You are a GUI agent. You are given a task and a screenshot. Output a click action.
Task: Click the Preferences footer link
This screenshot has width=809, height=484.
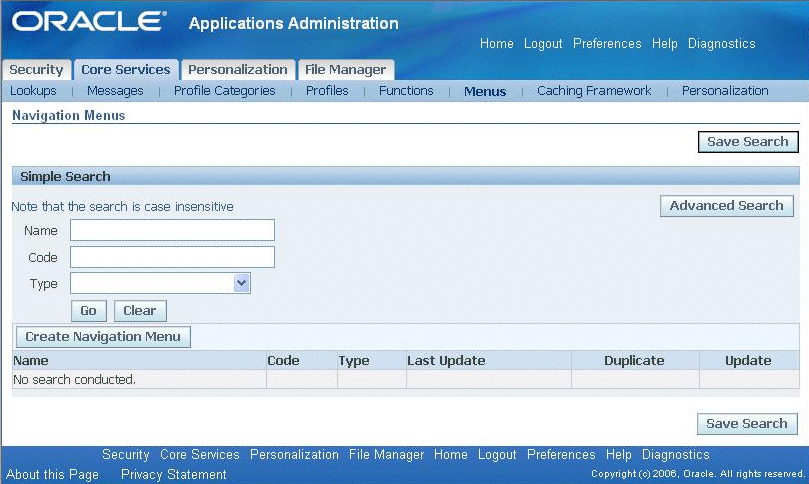pyautogui.click(x=561, y=455)
